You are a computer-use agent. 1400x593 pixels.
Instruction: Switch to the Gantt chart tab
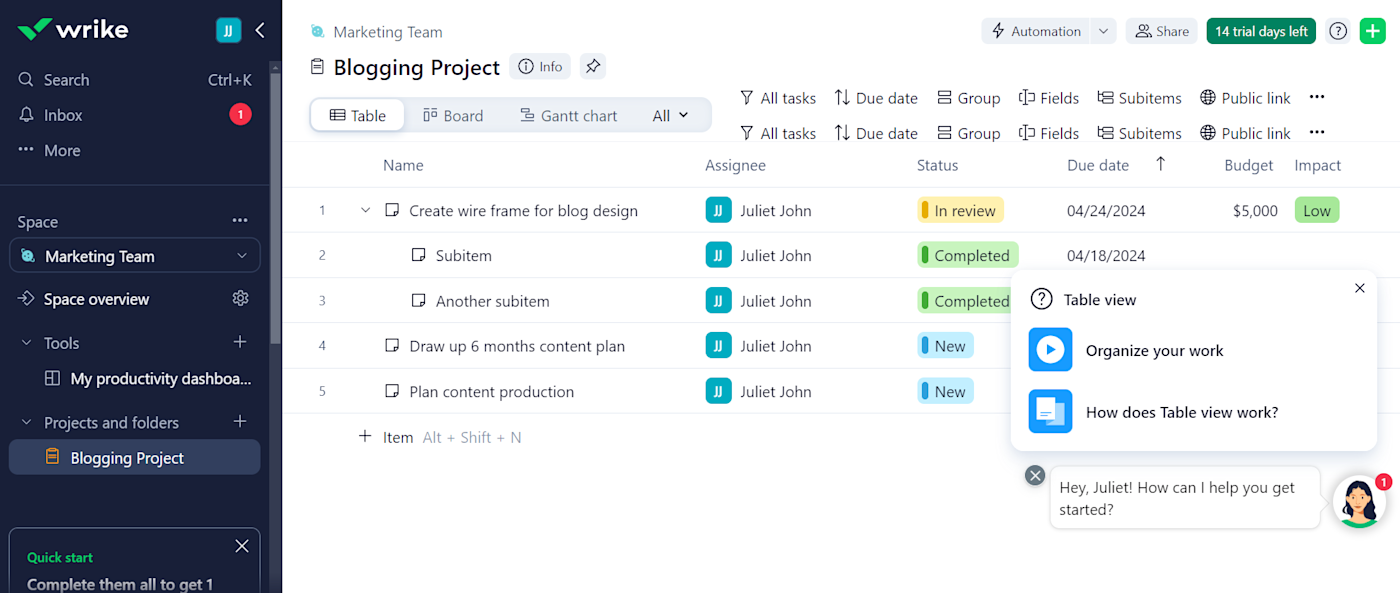coord(568,116)
